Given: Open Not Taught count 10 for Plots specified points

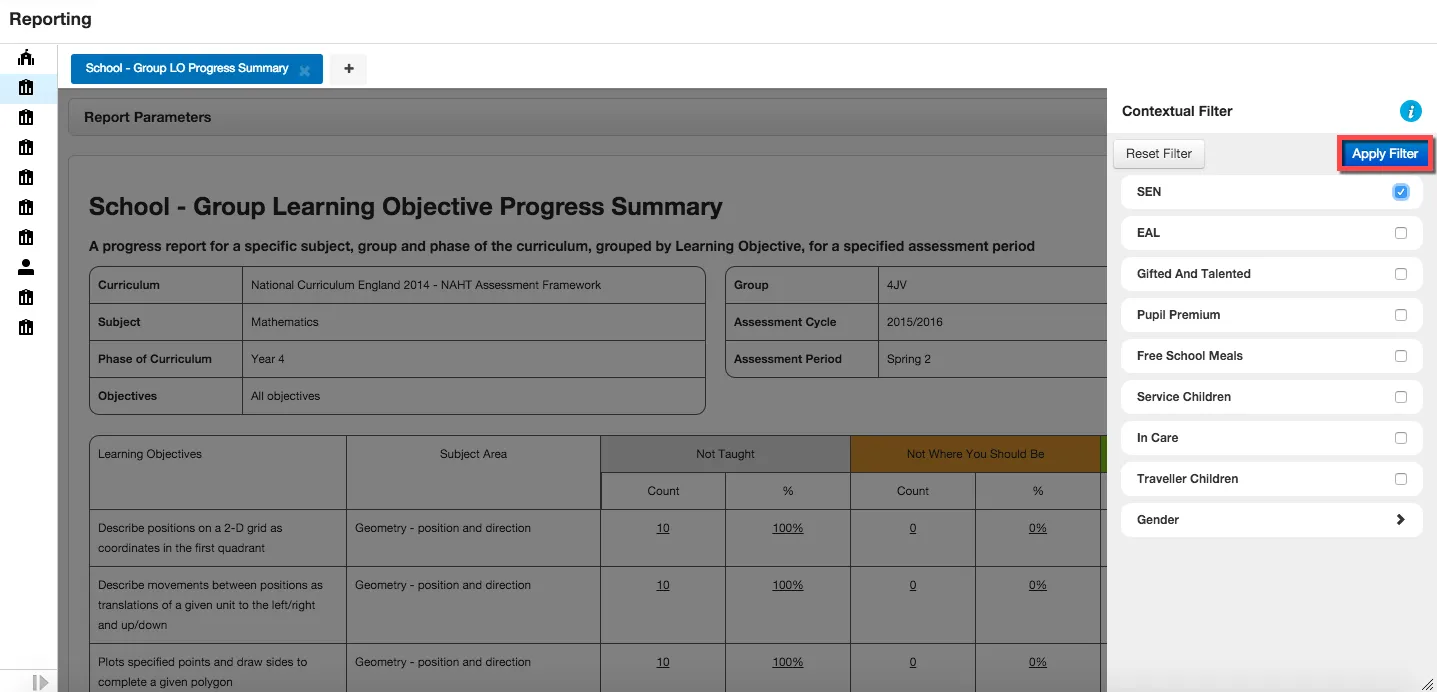Looking at the screenshot, I should click(663, 662).
